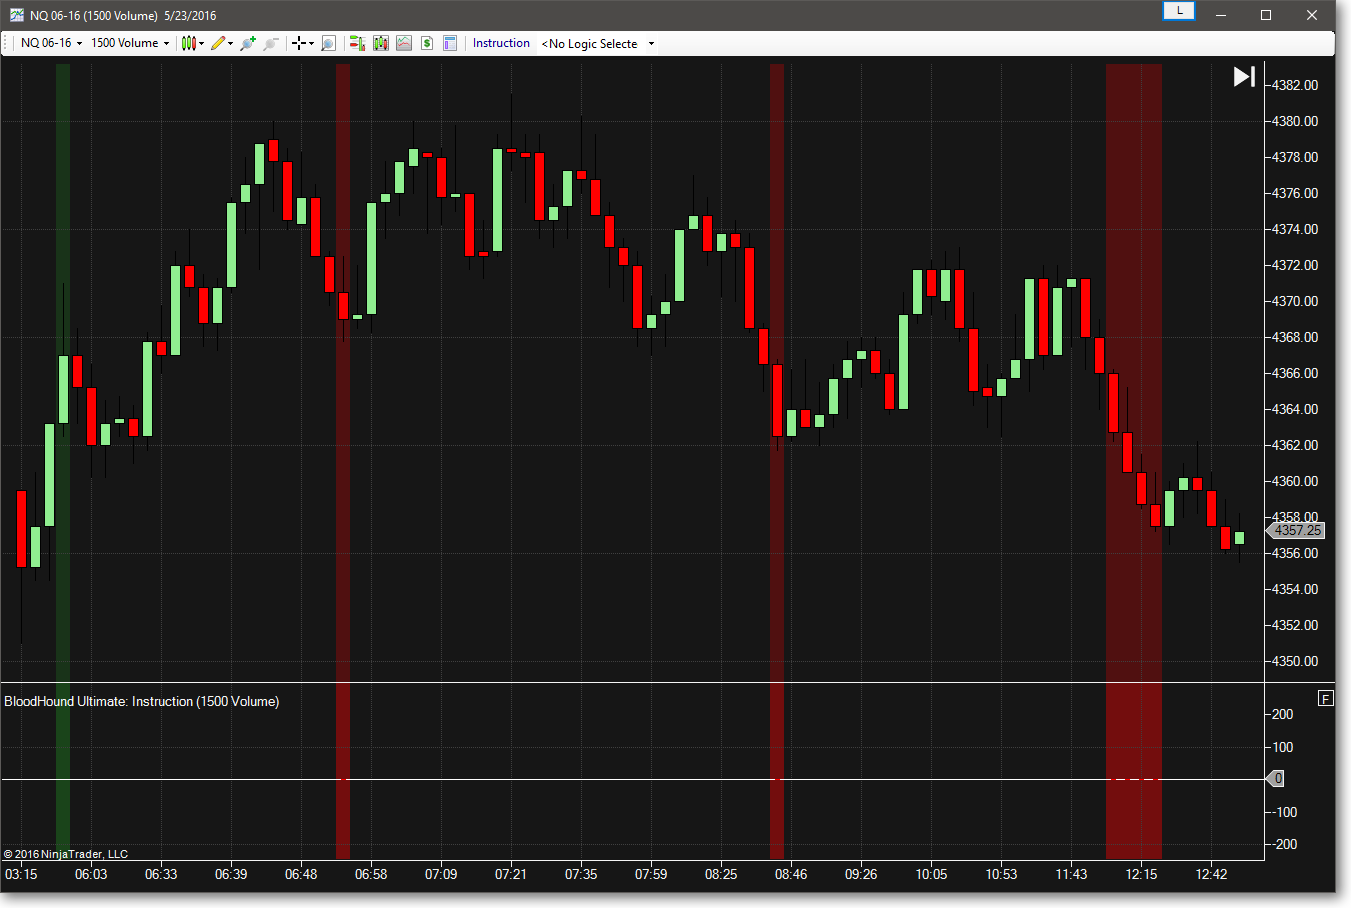Click the 12:42 time axis label
This screenshot has height=908, width=1351.
[x=1211, y=874]
